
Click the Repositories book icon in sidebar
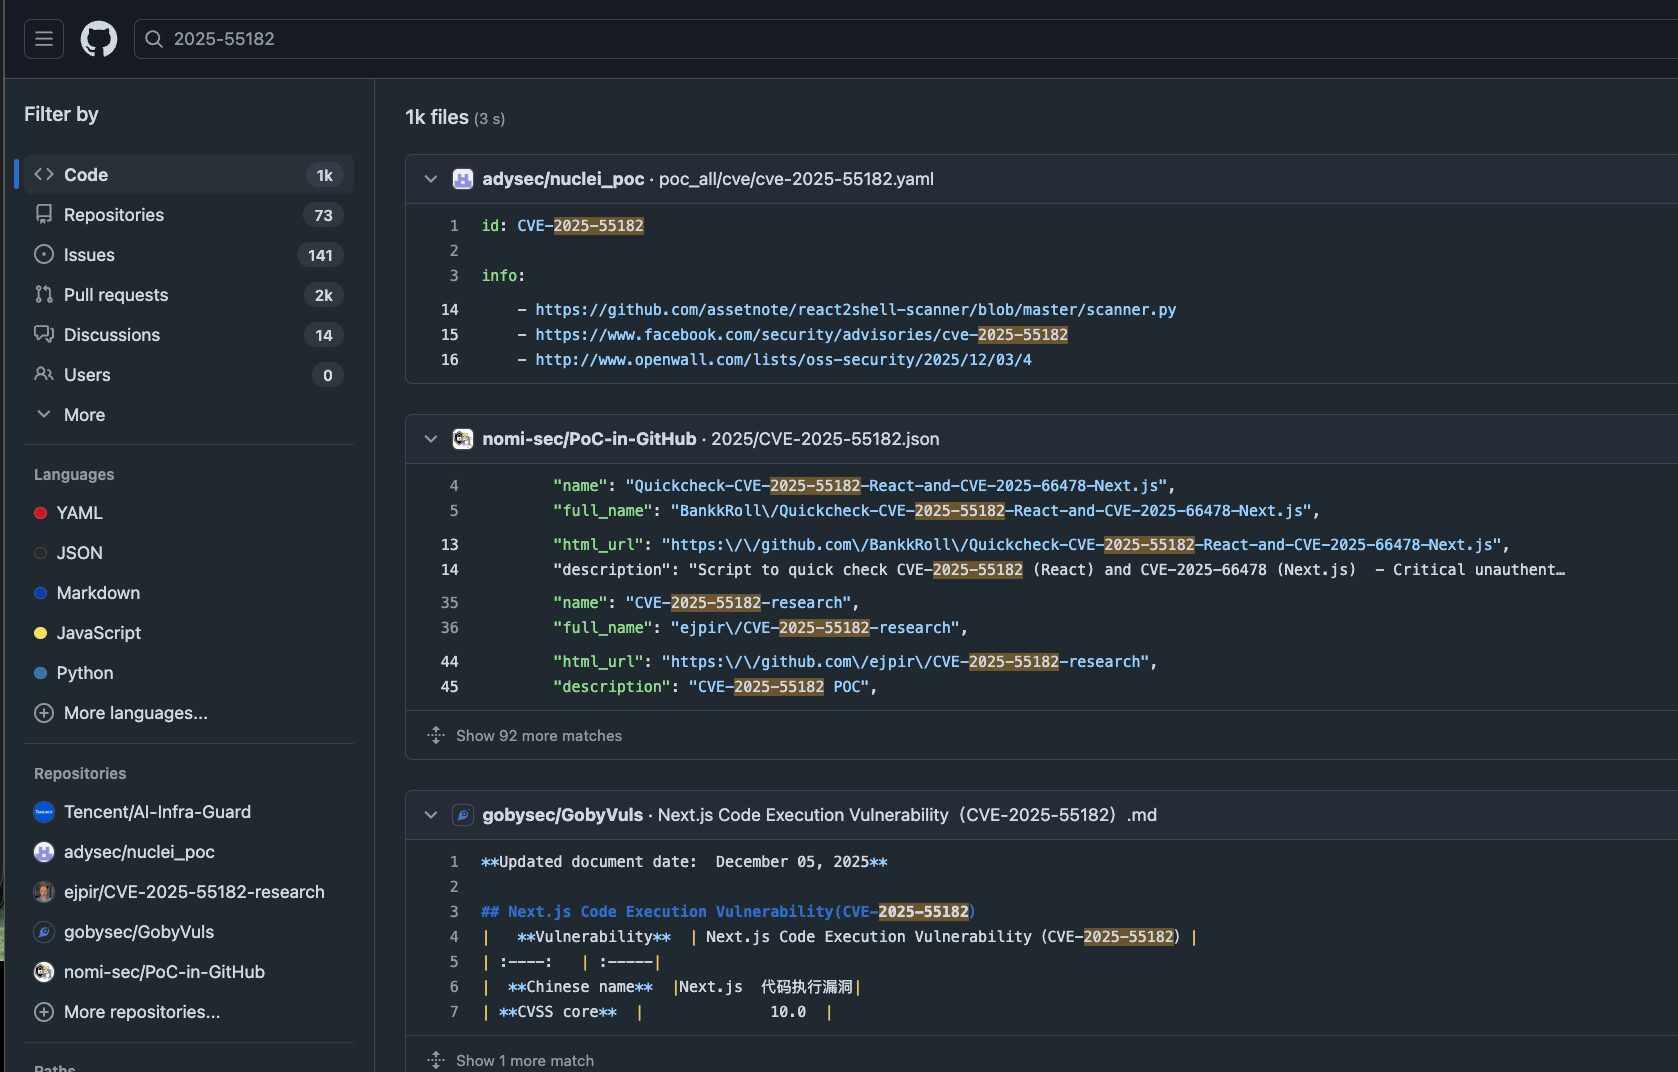click(x=44, y=214)
